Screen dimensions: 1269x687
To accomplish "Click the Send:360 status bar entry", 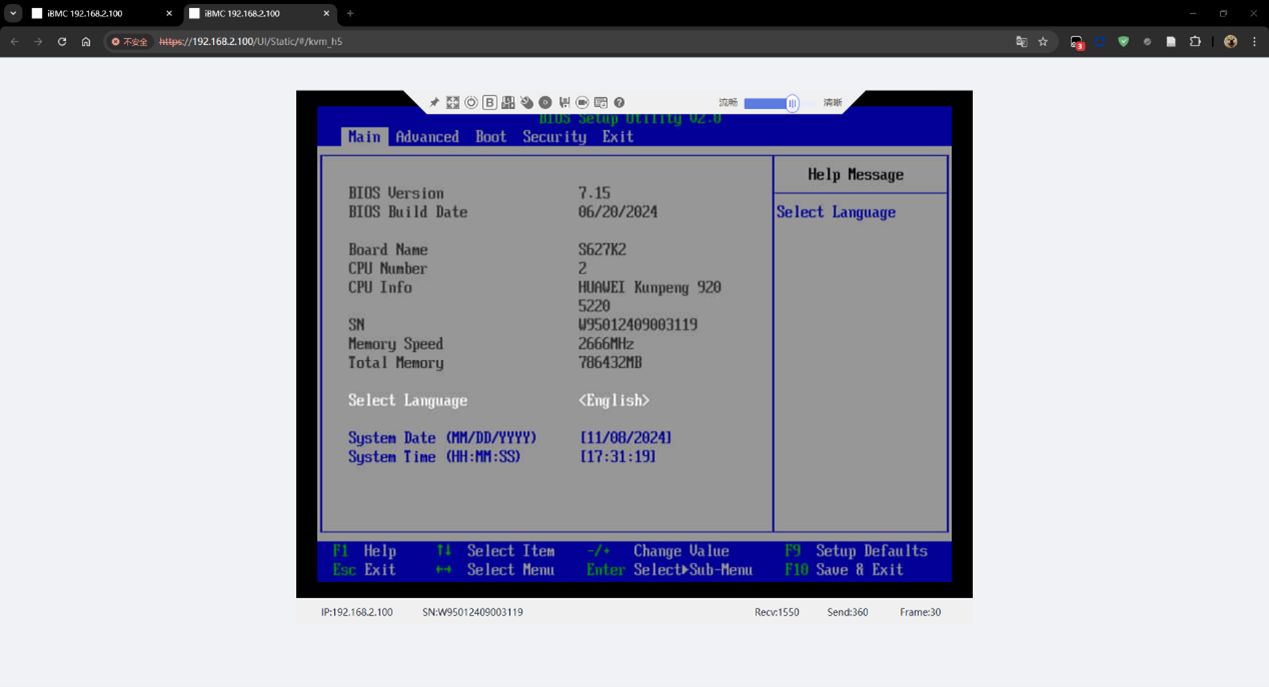I will tap(848, 612).
